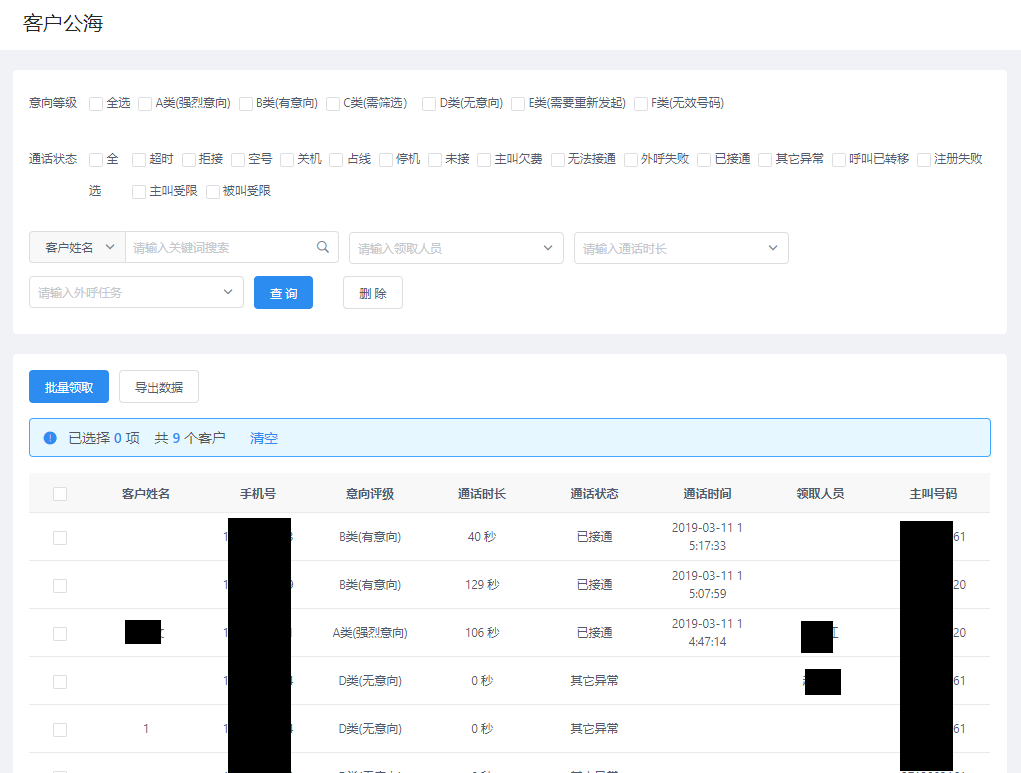Click the 2019-03-11 15:07:59 time cell

click(x=707, y=585)
